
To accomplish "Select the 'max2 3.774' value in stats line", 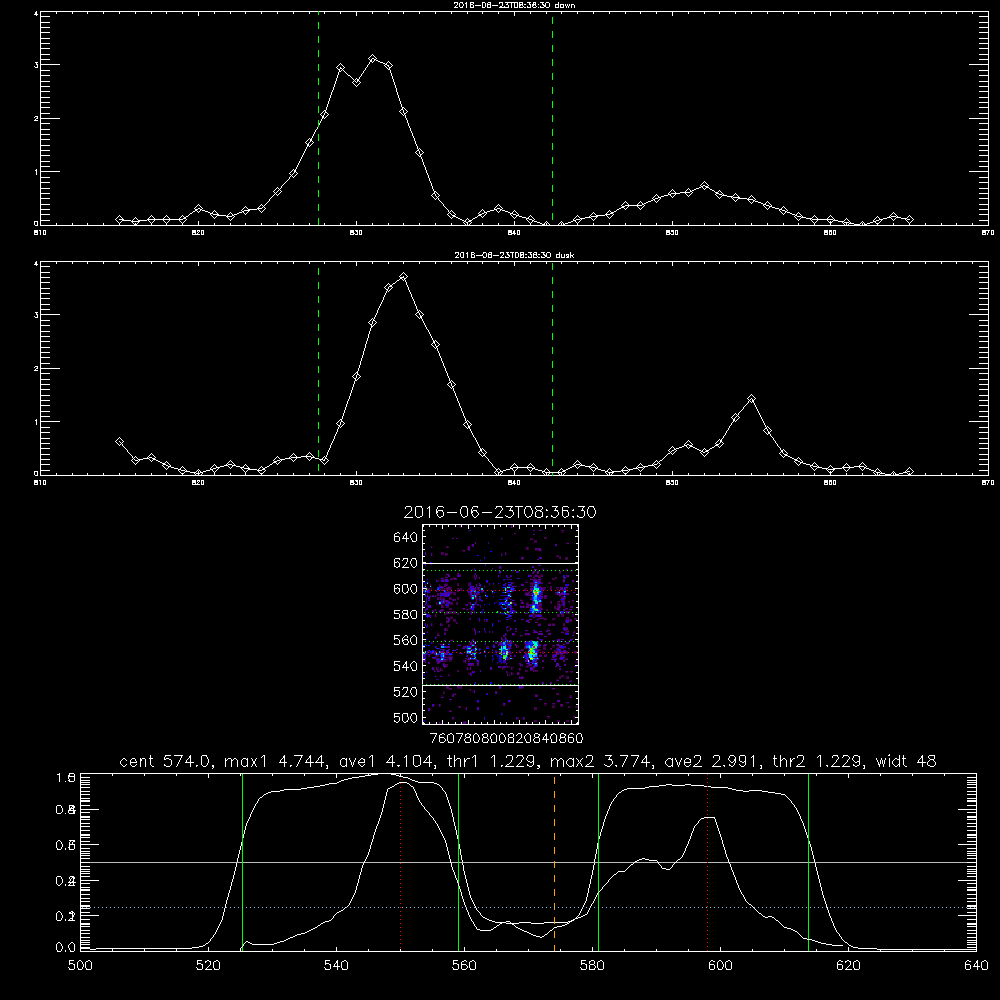I will tap(601, 761).
